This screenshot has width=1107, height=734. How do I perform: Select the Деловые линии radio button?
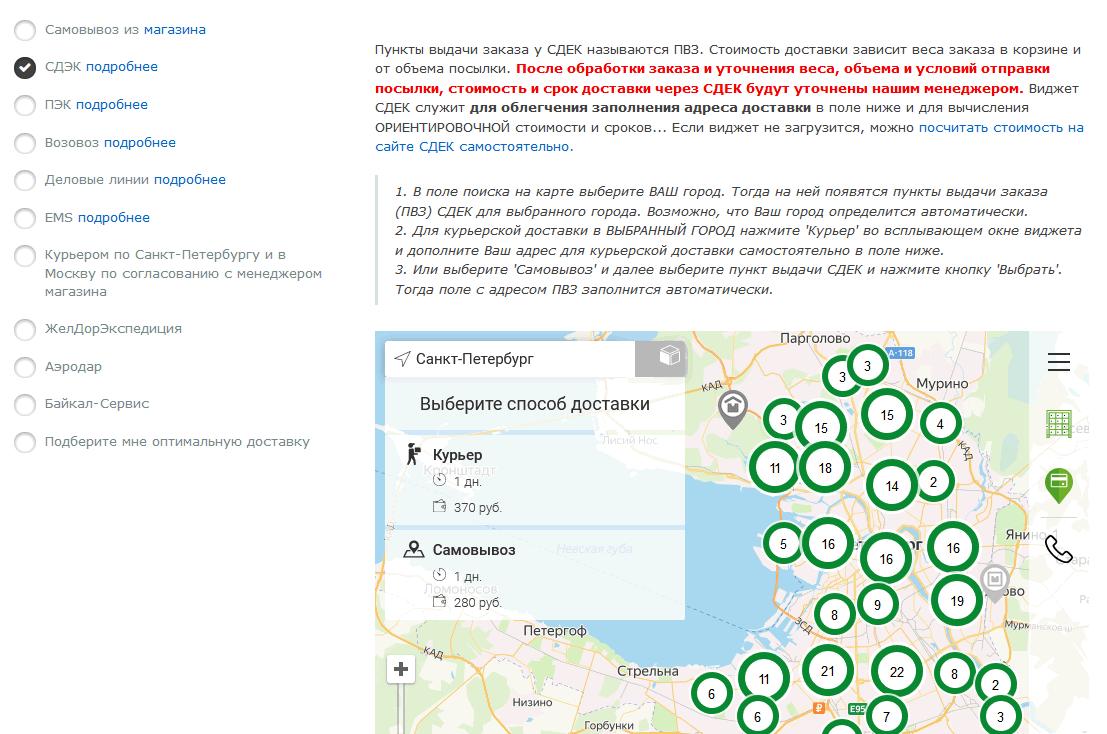pyautogui.click(x=25, y=180)
